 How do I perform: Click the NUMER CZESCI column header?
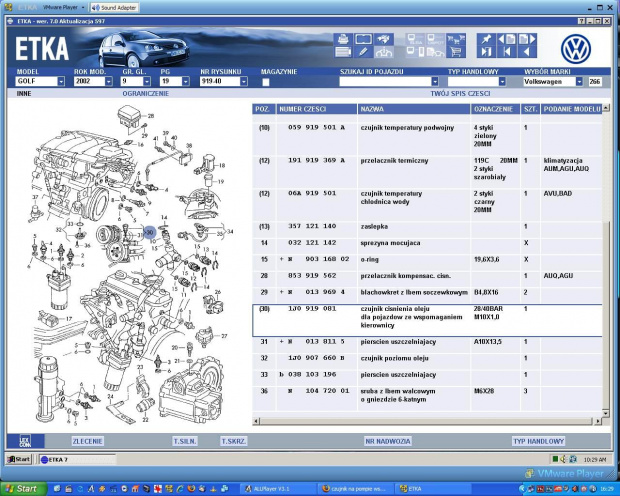point(316,109)
